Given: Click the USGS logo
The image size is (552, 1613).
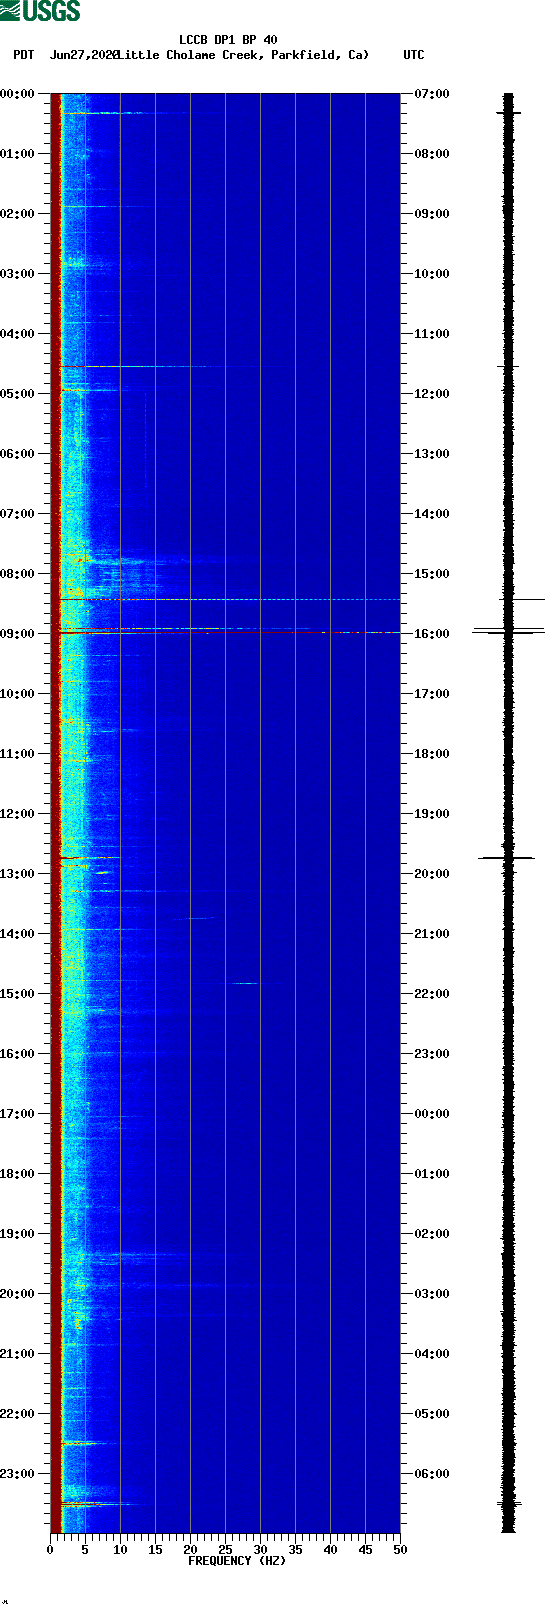Looking at the screenshot, I should pyautogui.click(x=40, y=11).
